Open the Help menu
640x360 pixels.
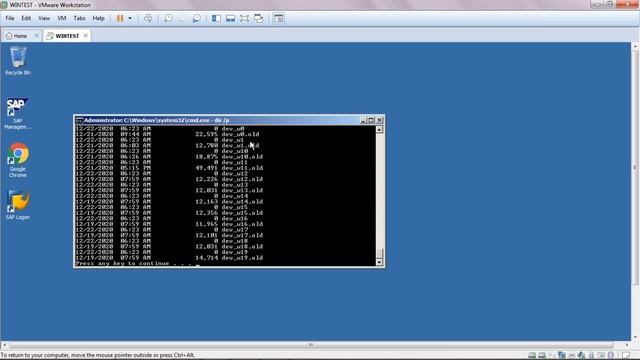[x=98, y=18]
